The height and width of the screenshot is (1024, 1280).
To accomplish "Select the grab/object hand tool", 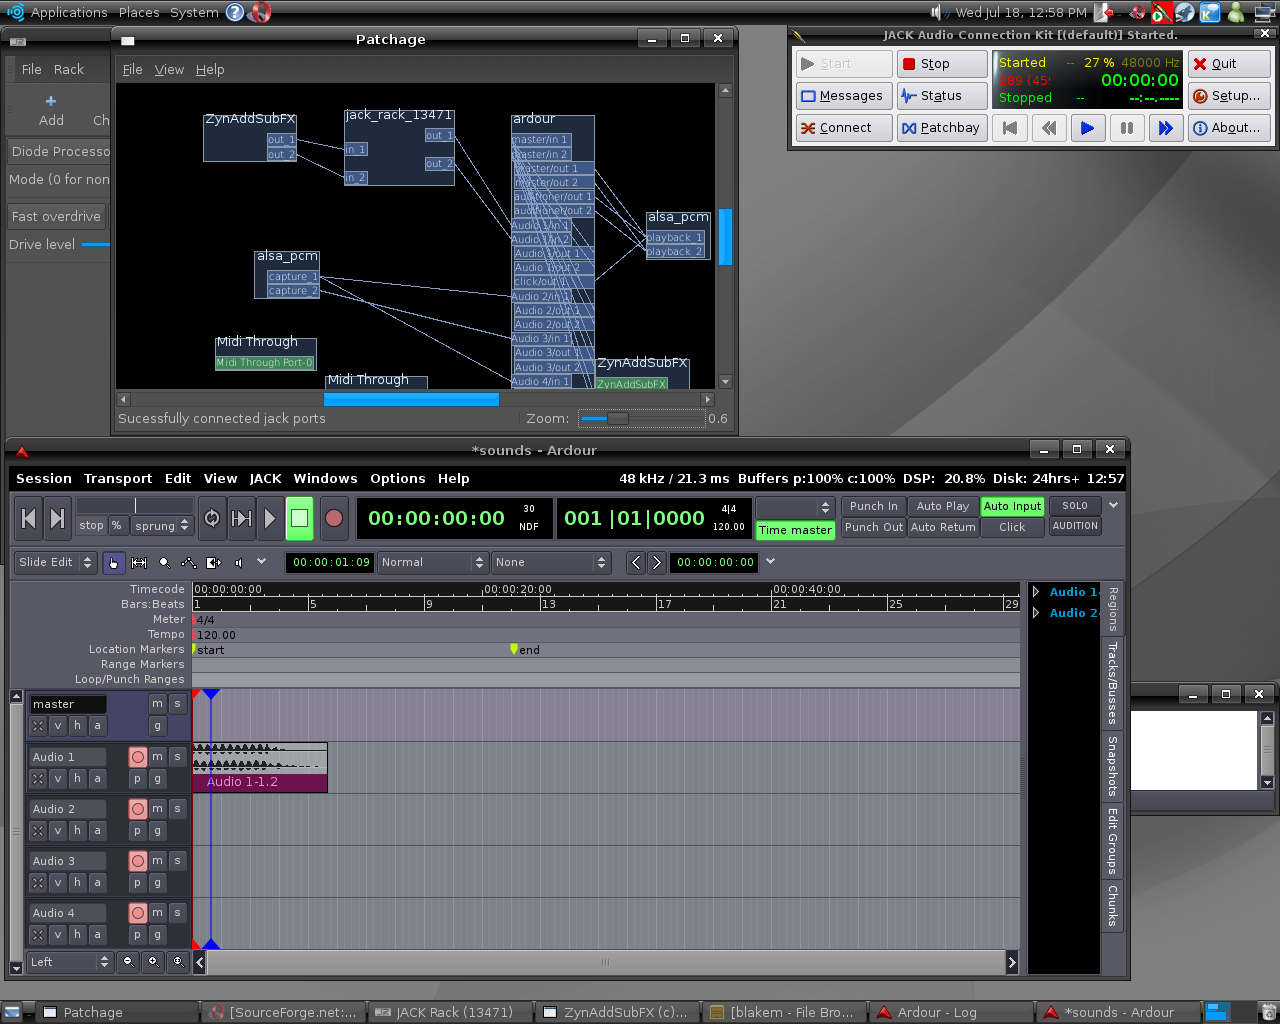I will 113,563.
